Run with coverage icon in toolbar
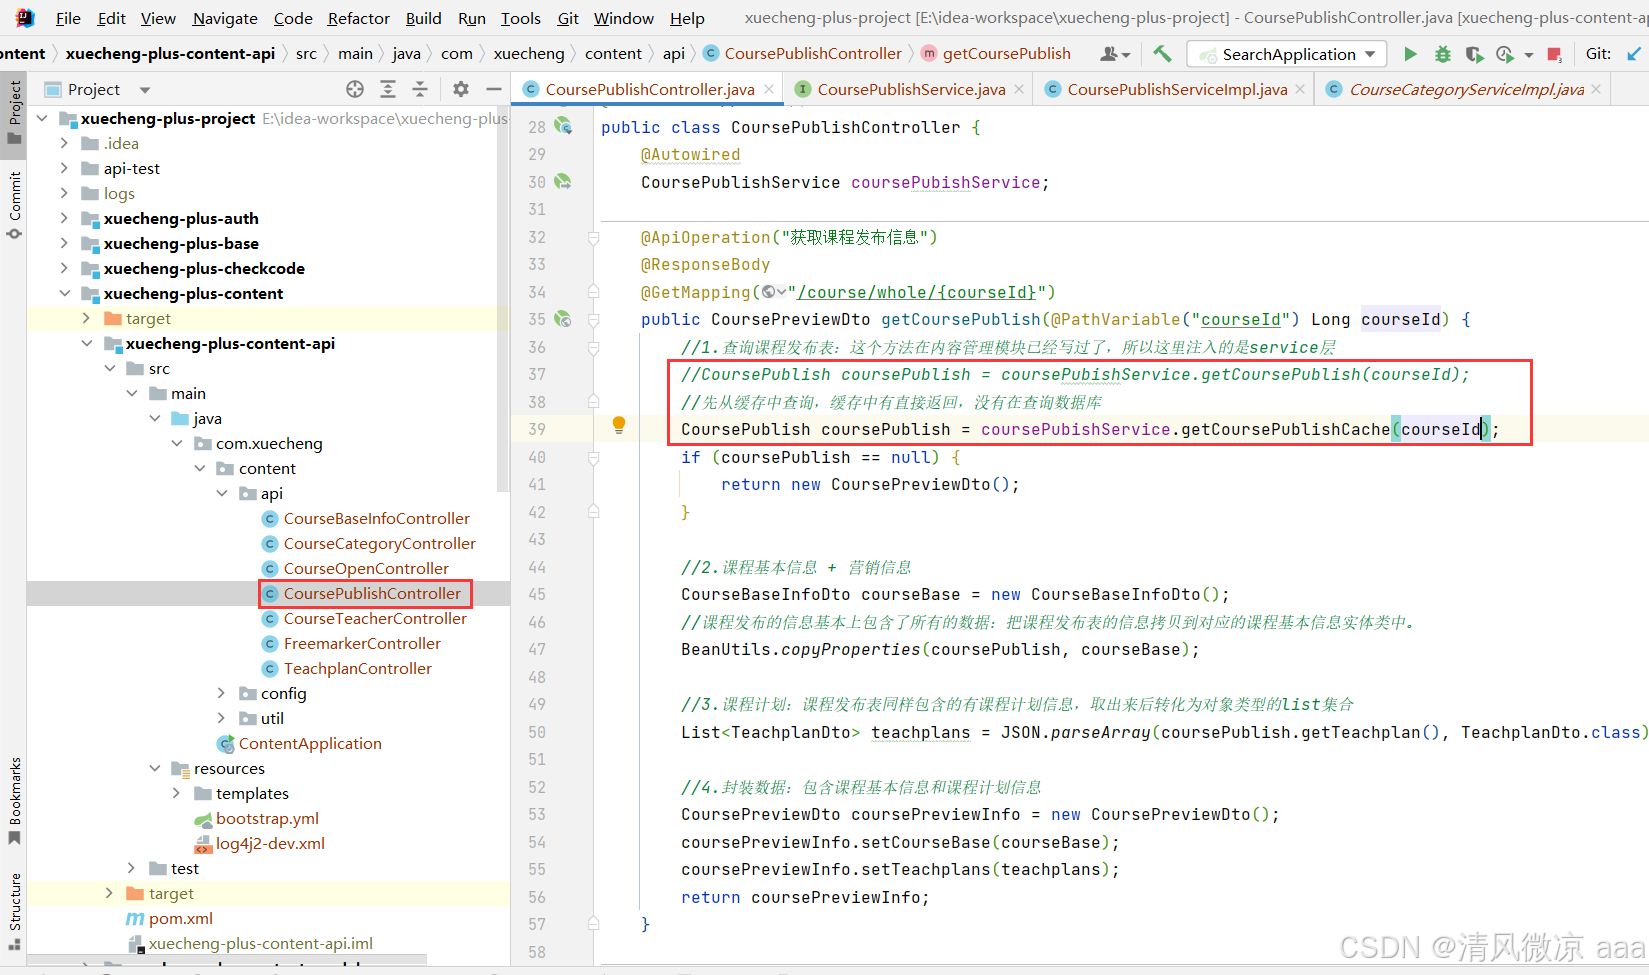Screen dimensions: 1649x975 coord(1474,54)
